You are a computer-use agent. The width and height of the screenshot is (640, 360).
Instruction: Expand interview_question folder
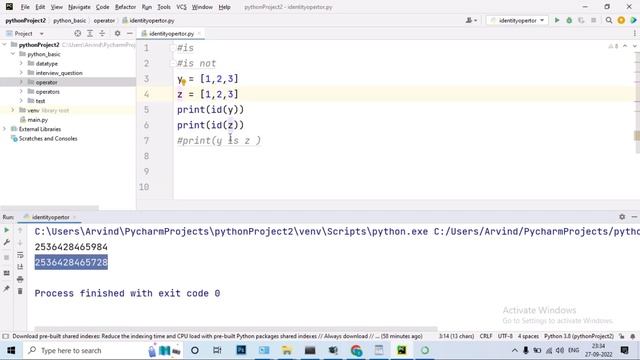(21, 73)
